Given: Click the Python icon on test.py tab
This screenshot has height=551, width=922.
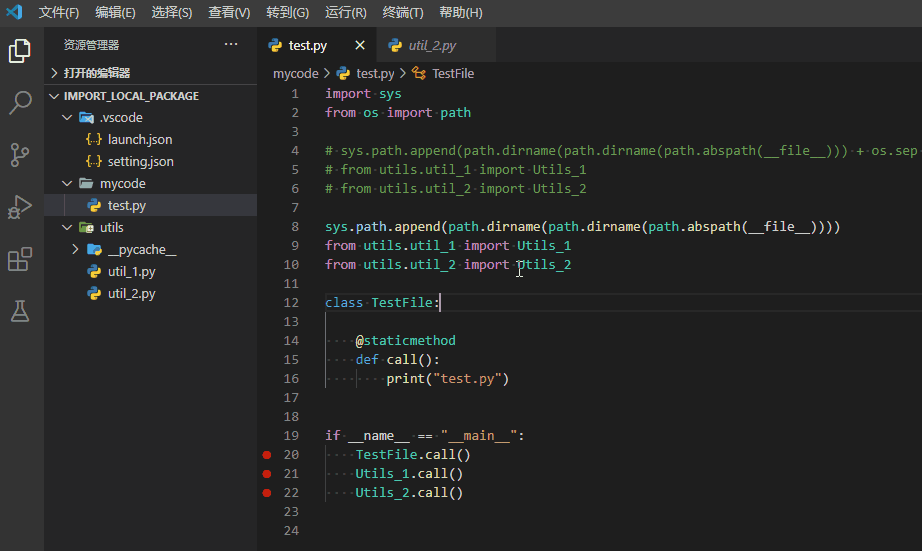Looking at the screenshot, I should coord(275,45).
